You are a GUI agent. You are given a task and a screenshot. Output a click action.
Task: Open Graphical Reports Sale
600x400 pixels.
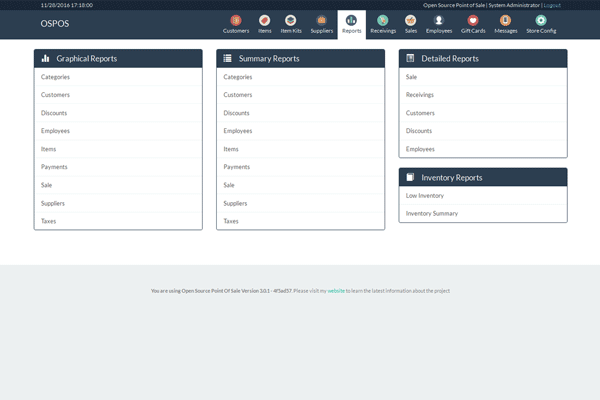click(118, 185)
